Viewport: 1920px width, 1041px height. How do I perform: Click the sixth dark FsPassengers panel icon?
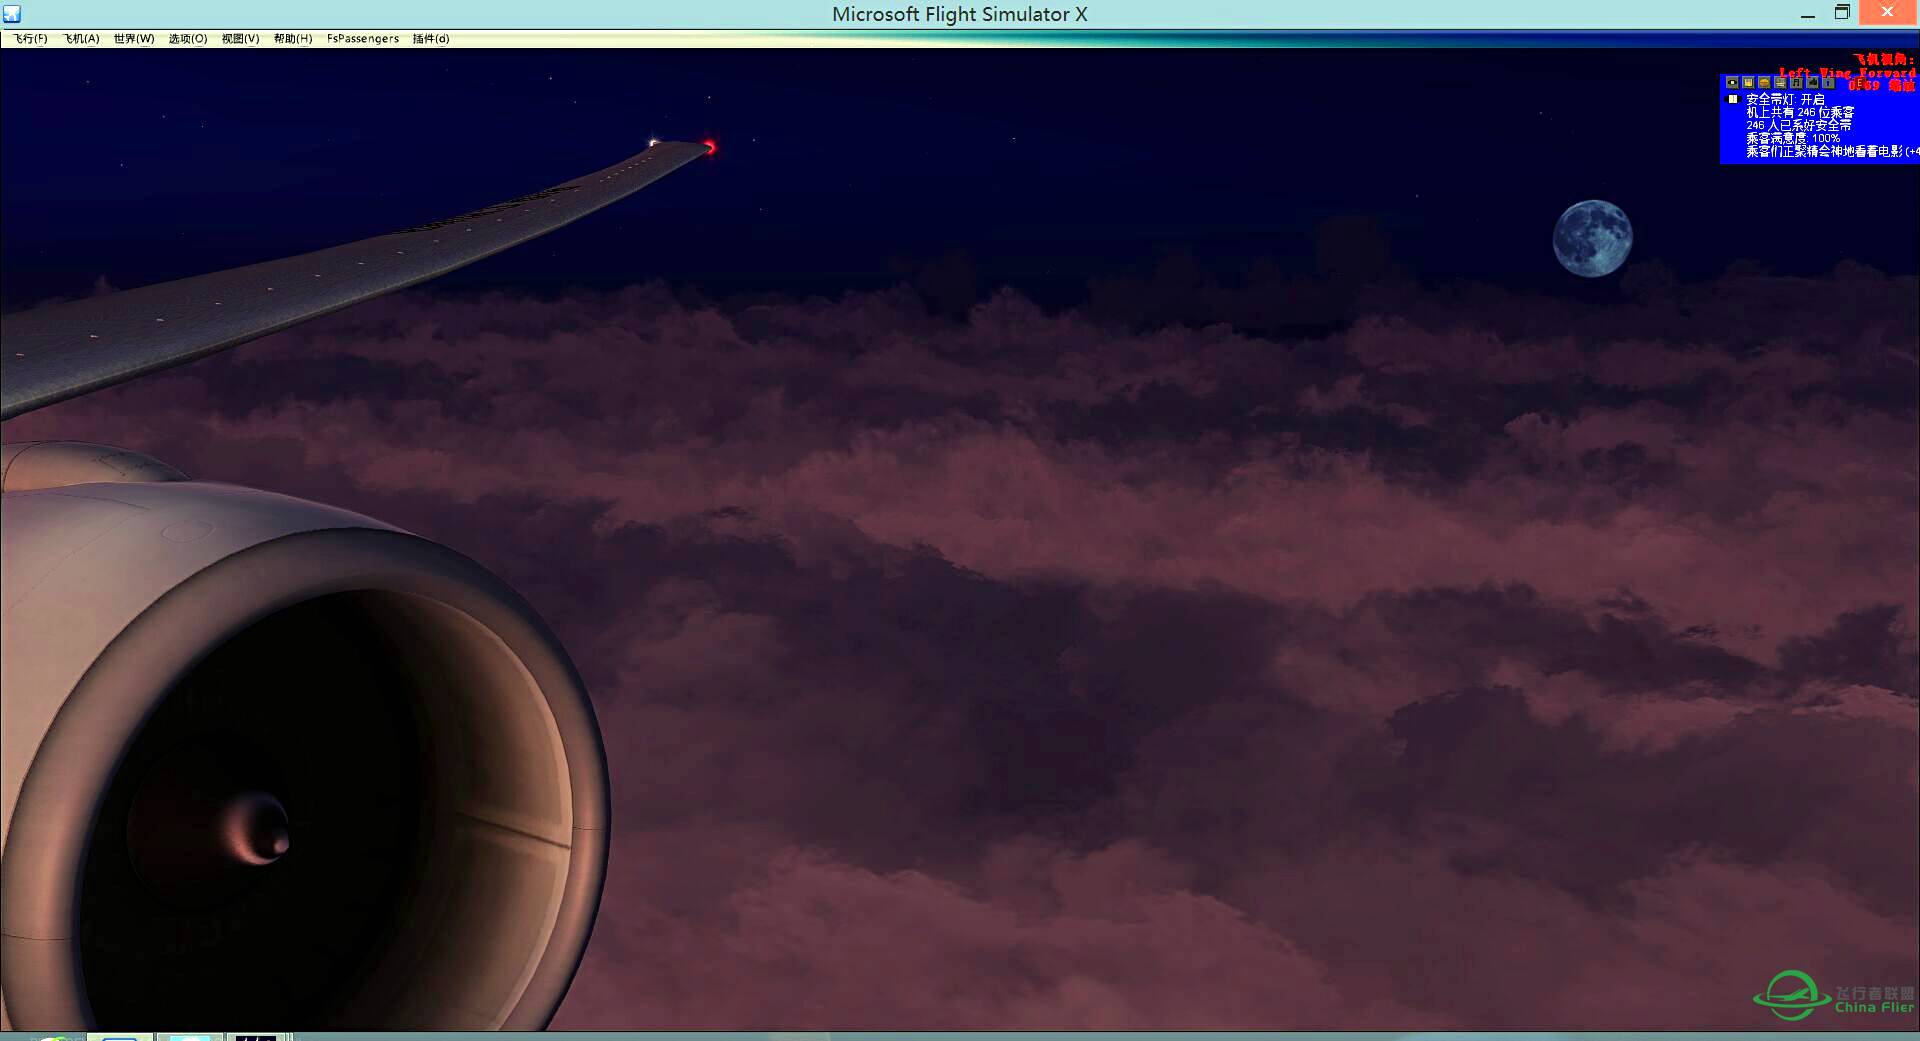coord(1812,82)
